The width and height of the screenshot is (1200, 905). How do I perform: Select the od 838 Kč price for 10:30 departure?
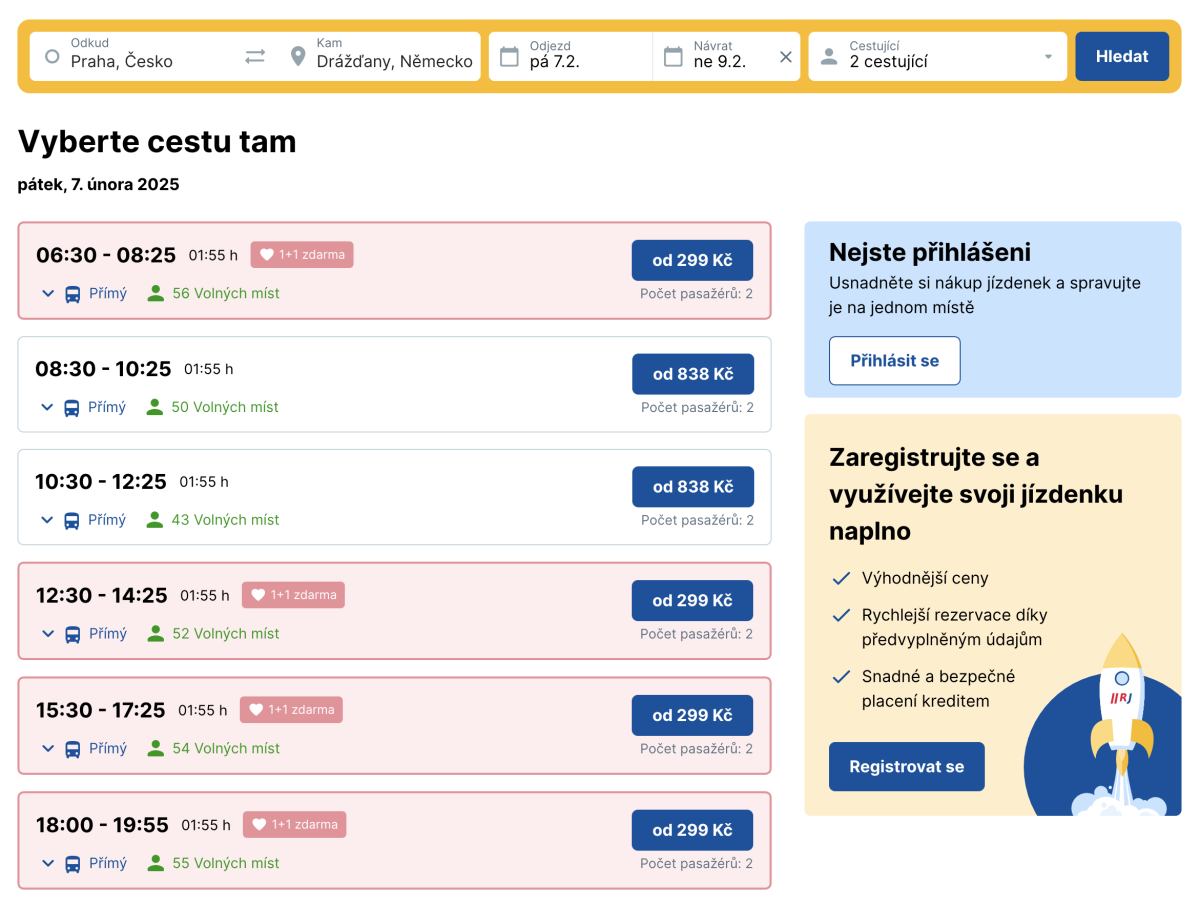[x=692, y=487]
